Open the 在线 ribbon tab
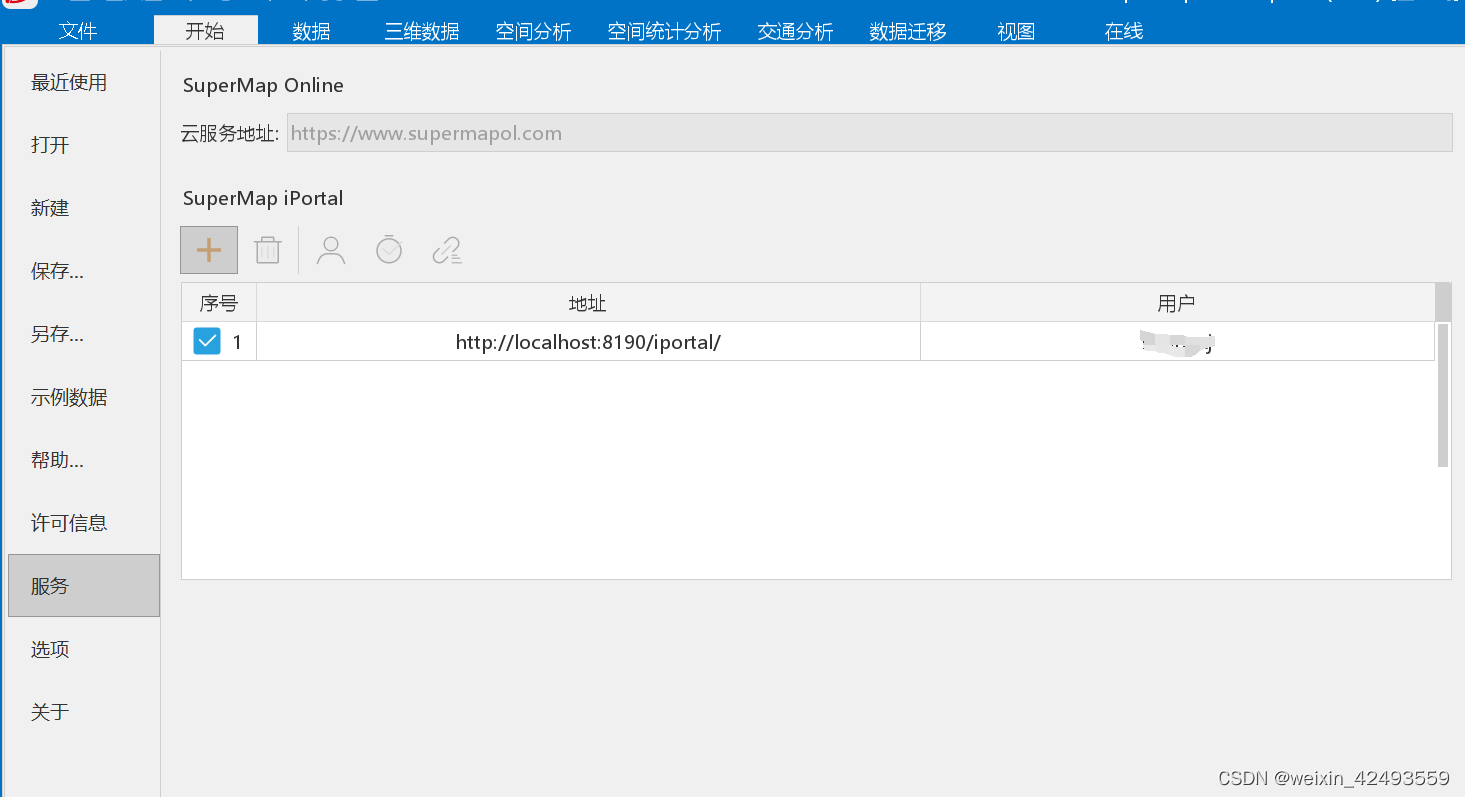The width and height of the screenshot is (1465, 797). point(1124,31)
